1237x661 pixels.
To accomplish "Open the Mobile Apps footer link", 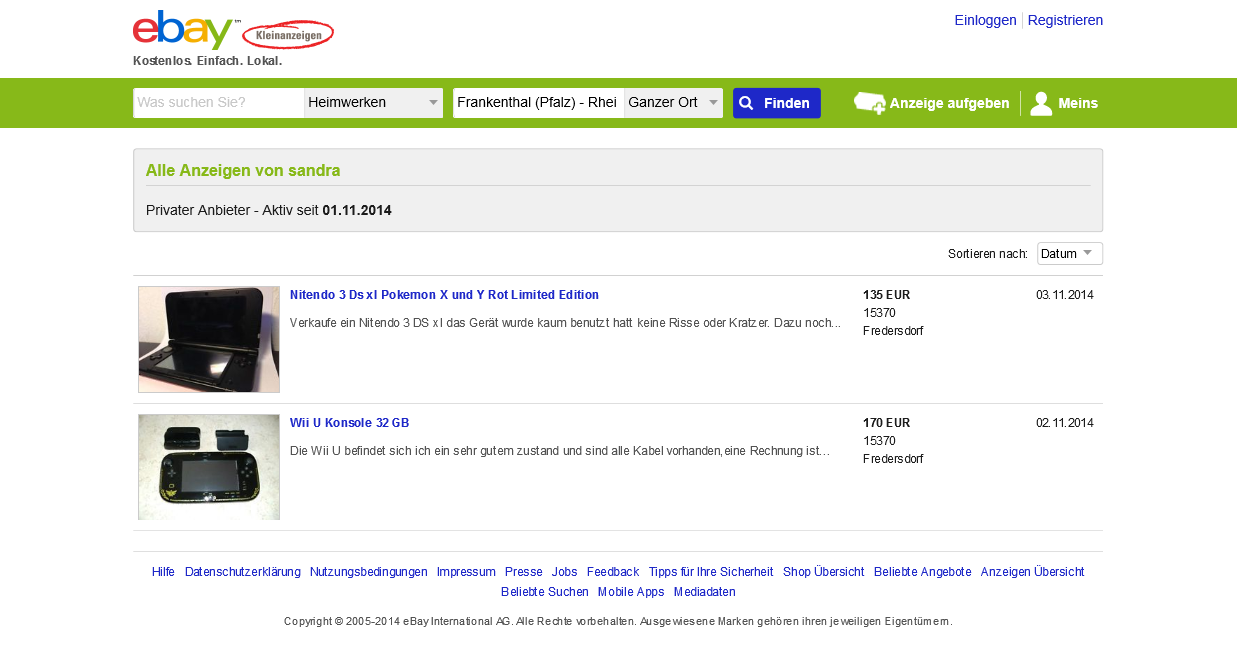I will point(631,592).
